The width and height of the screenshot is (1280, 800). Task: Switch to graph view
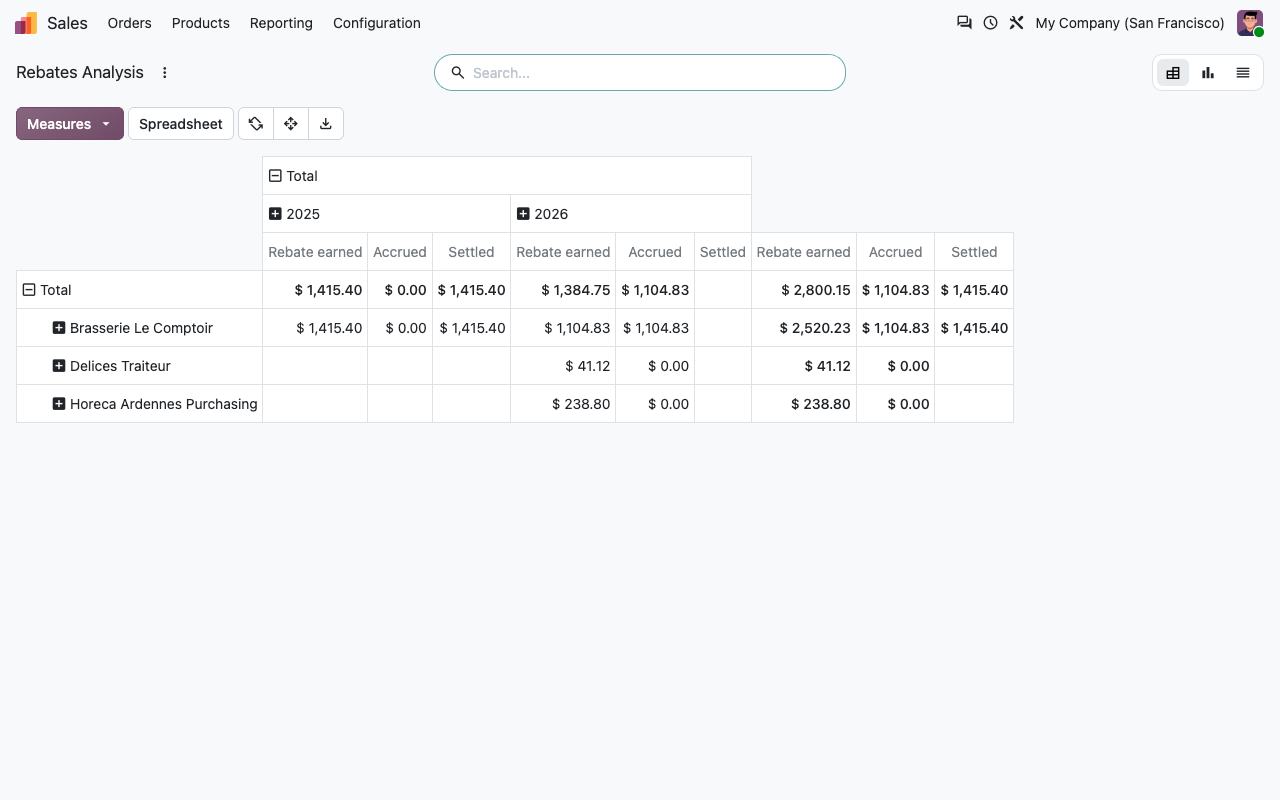(1208, 73)
